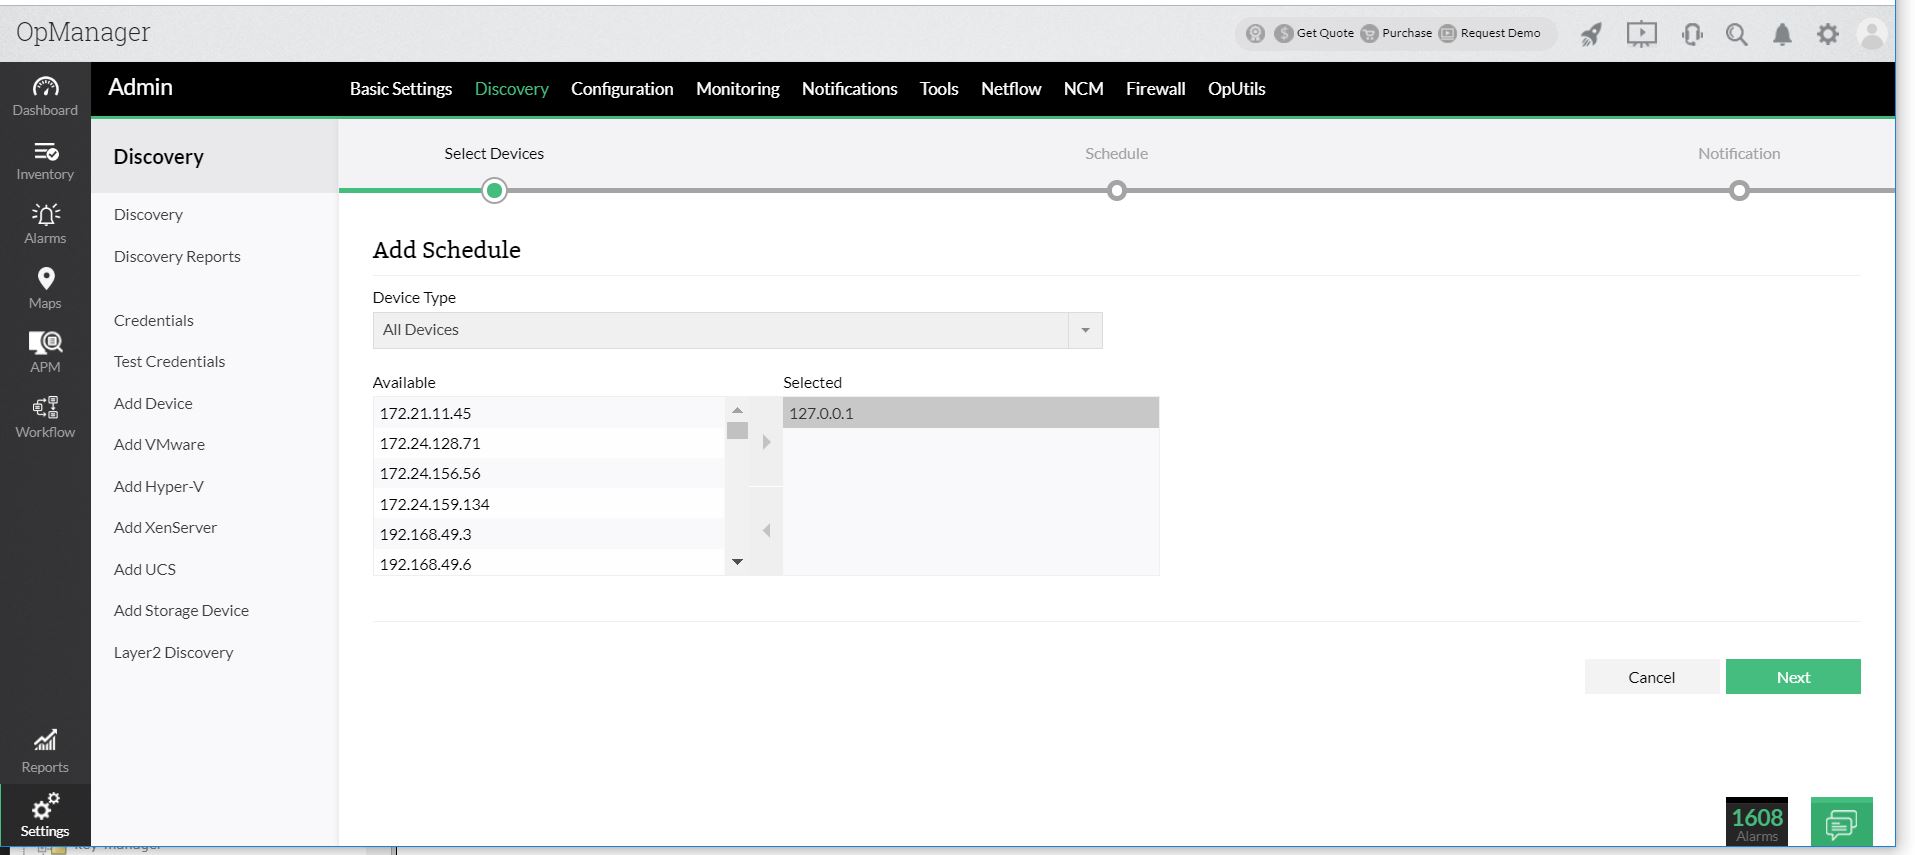The width and height of the screenshot is (1915, 855).
Task: Open the Dashboard from the sidebar
Action: coord(45,96)
